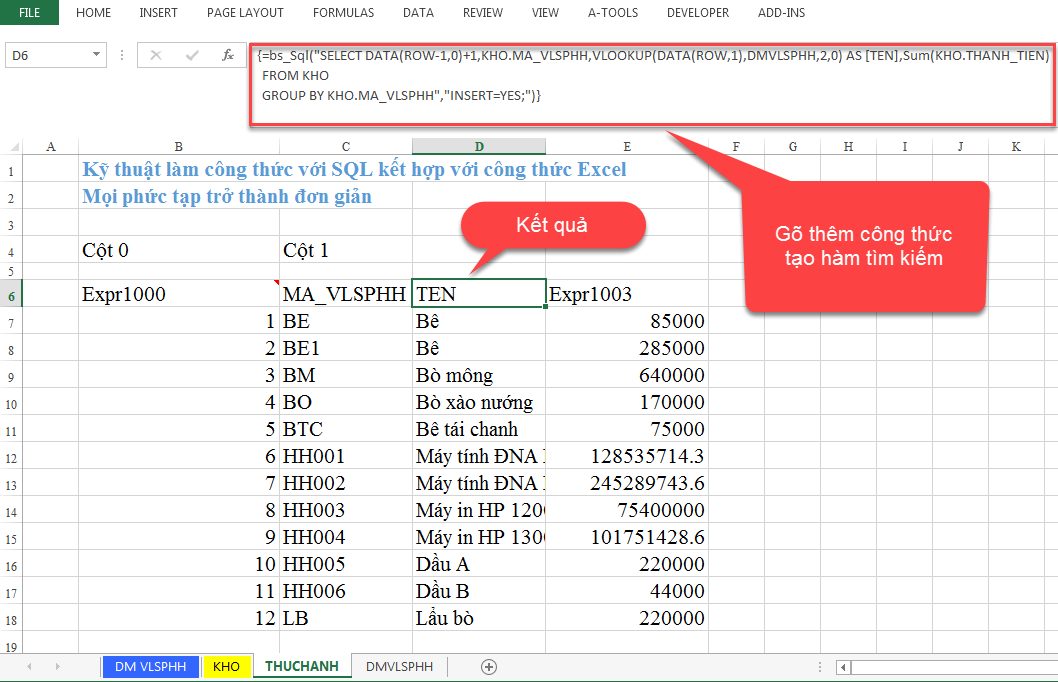Click cell 'Dầu A'

click(478, 564)
